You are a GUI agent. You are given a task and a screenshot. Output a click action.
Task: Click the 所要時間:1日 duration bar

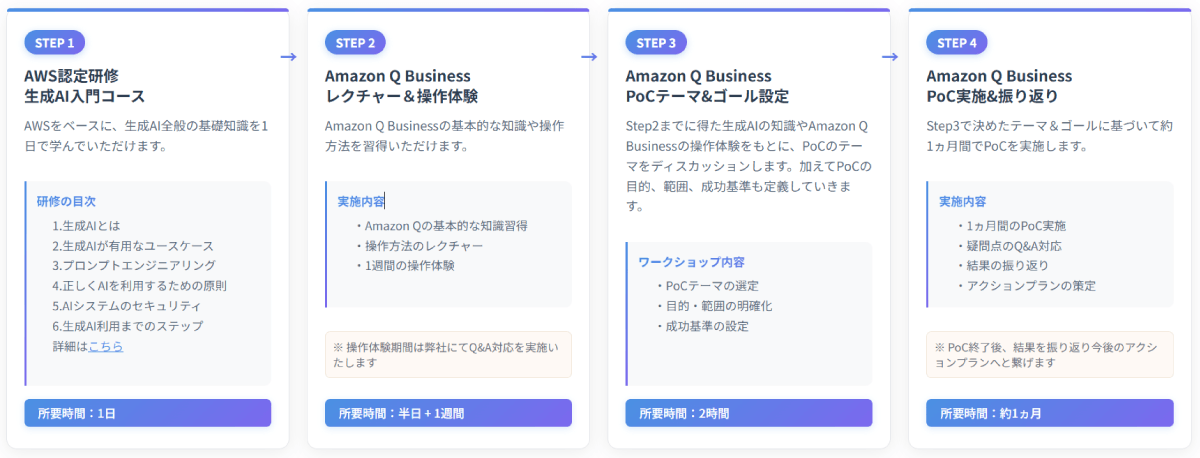148,413
